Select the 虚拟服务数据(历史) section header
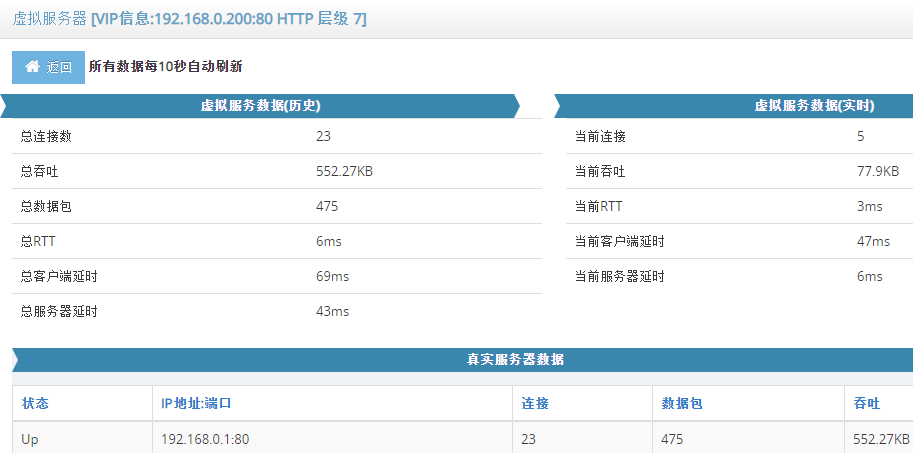The width and height of the screenshot is (913, 453). (260, 105)
